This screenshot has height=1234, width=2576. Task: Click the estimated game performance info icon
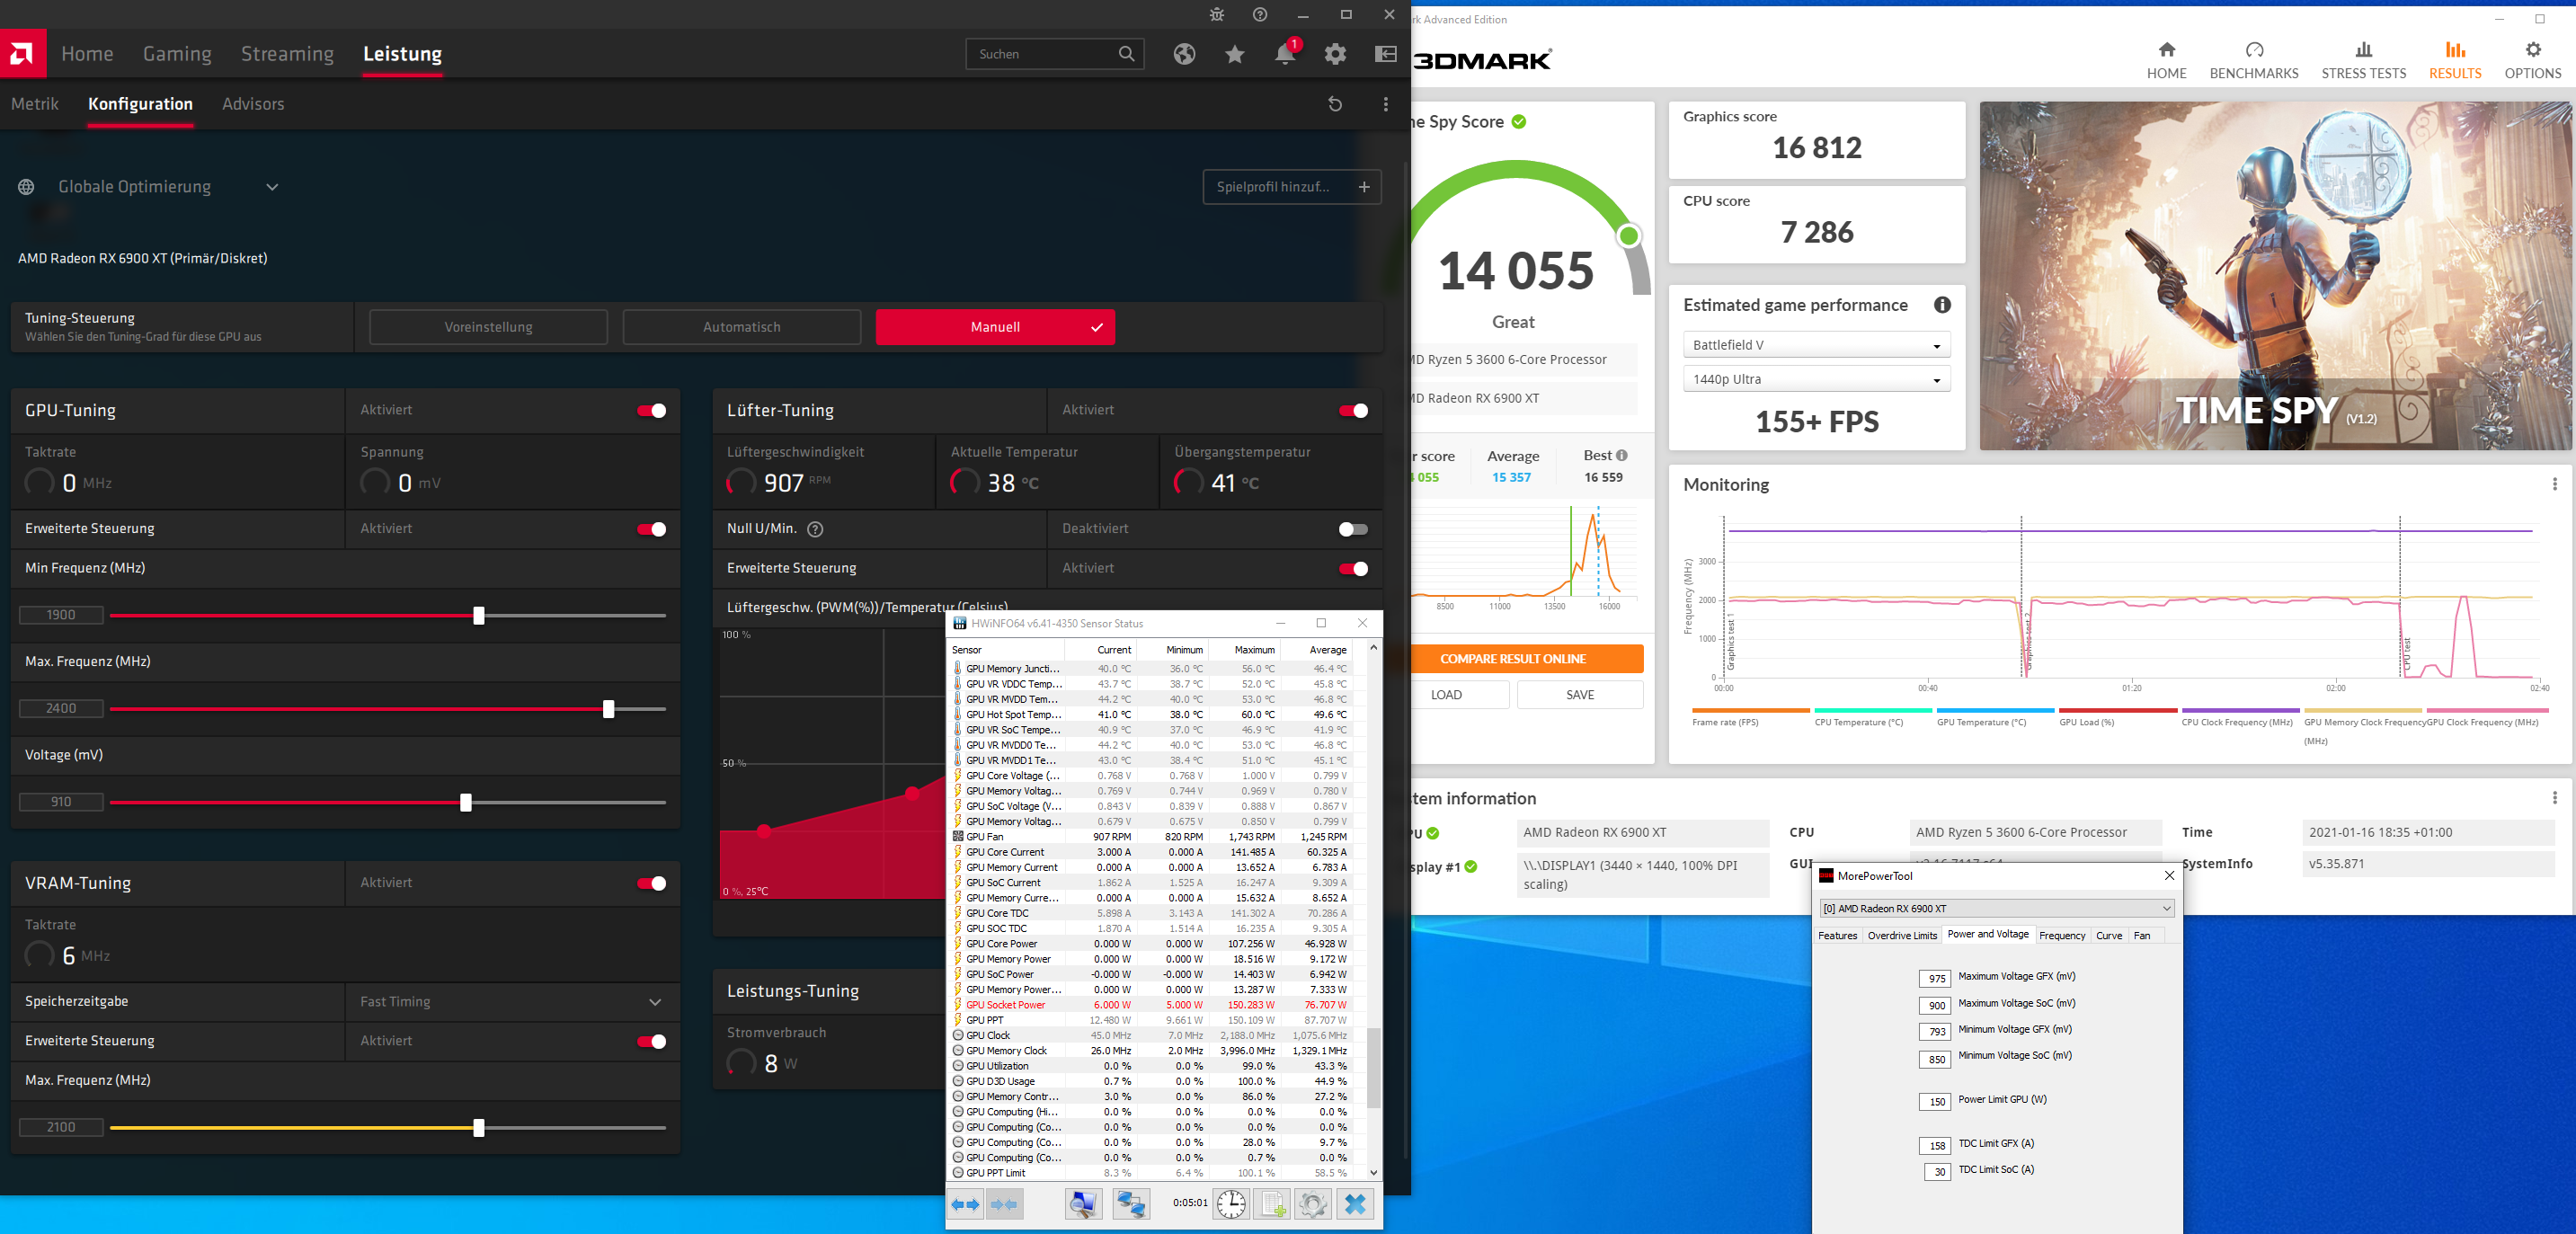click(x=1942, y=305)
